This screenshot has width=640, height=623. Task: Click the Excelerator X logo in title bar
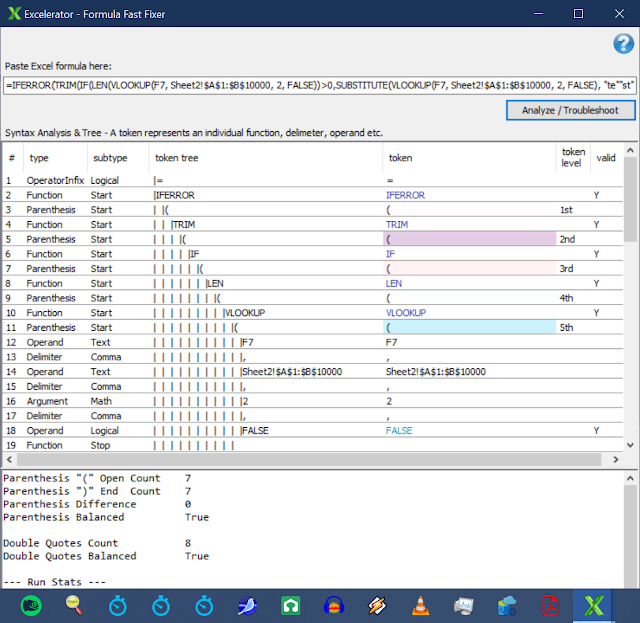point(14,13)
